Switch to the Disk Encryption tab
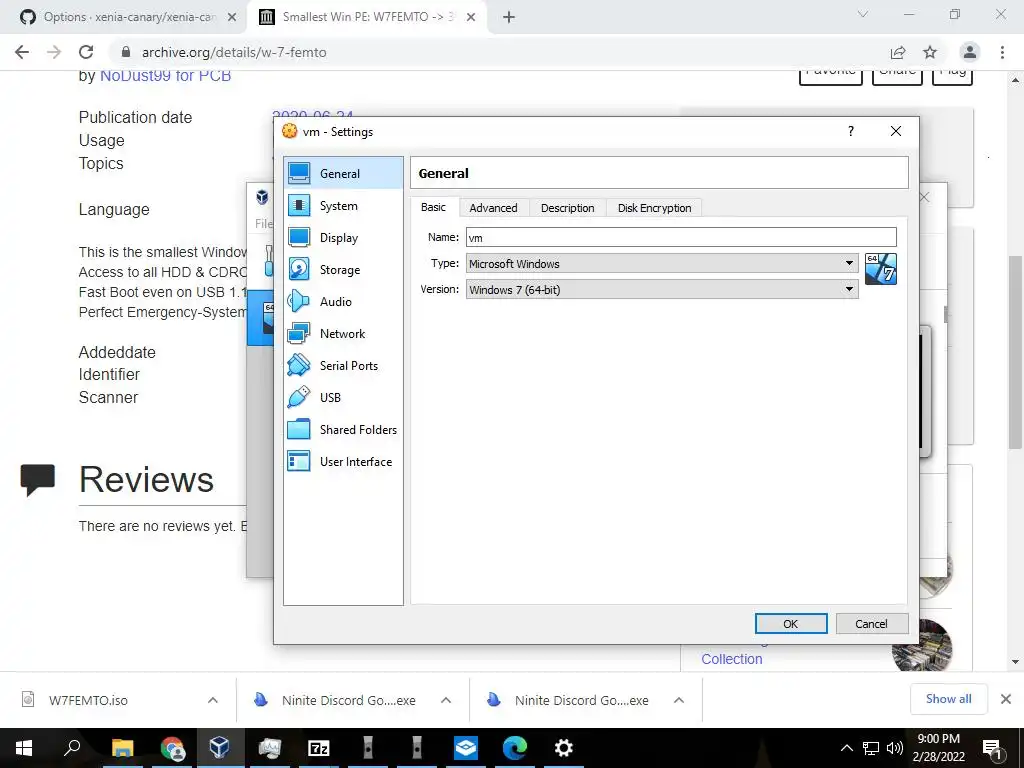This screenshot has height=768, width=1024. pyautogui.click(x=654, y=208)
